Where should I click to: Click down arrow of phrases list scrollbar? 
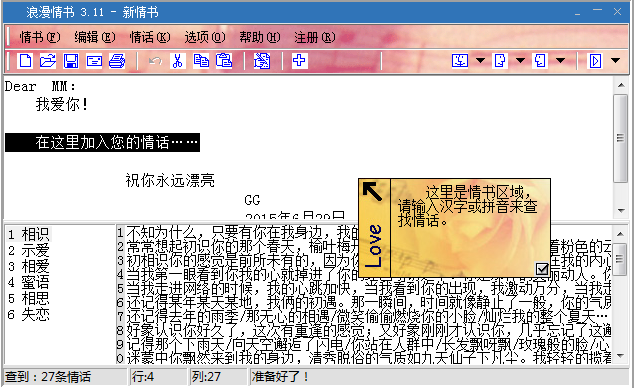point(620,356)
